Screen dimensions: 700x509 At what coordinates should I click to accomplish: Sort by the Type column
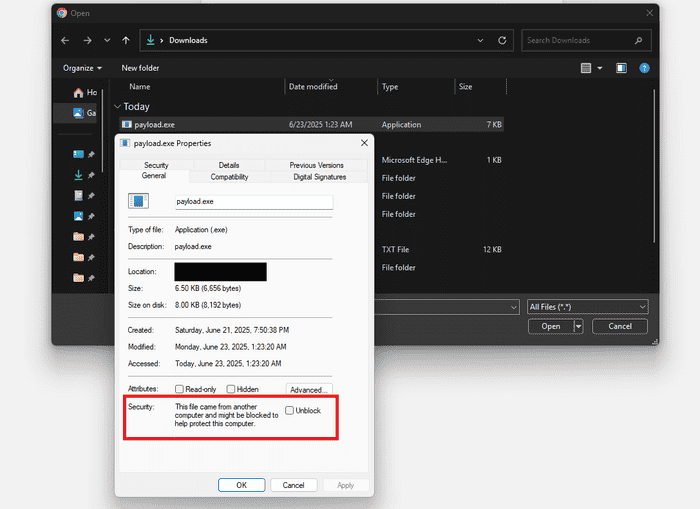tap(390, 87)
